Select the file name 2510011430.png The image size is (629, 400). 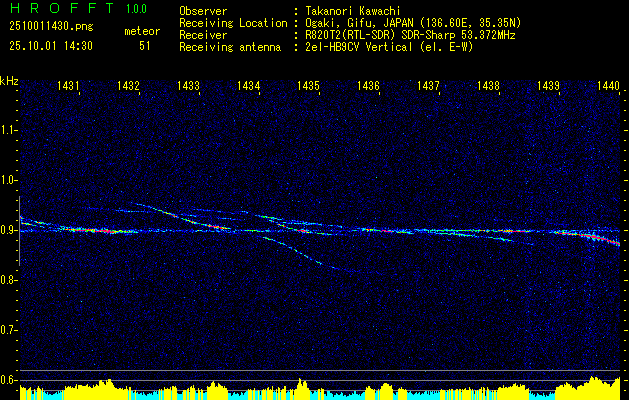tap(51, 26)
